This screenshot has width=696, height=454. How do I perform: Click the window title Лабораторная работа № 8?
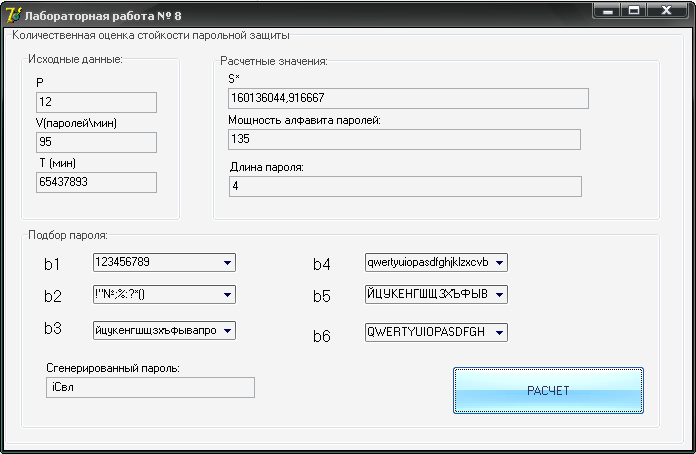pyautogui.click(x=103, y=16)
